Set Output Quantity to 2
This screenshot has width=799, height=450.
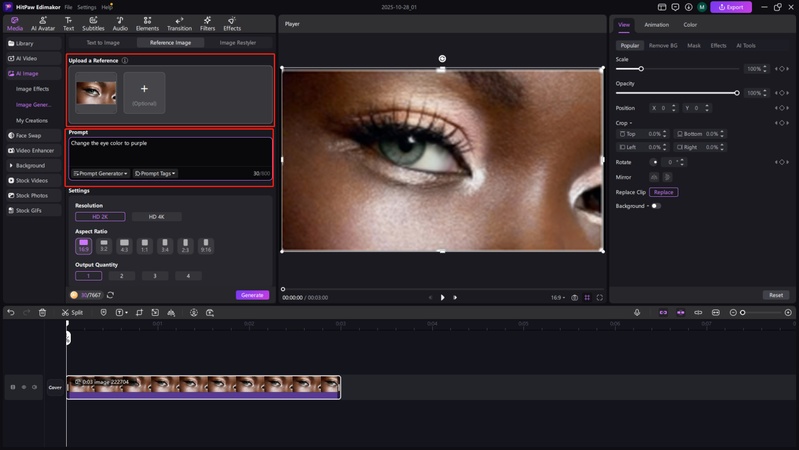[x=121, y=276]
